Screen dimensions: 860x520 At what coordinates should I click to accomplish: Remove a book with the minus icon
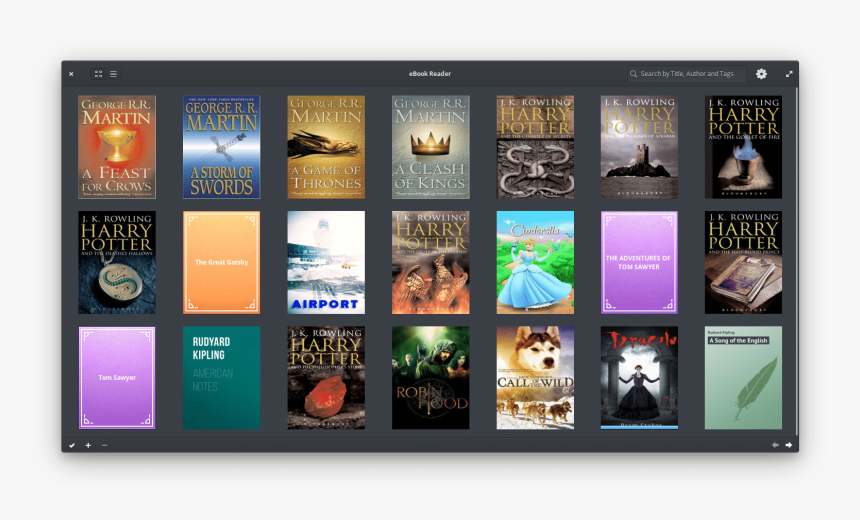click(x=105, y=445)
